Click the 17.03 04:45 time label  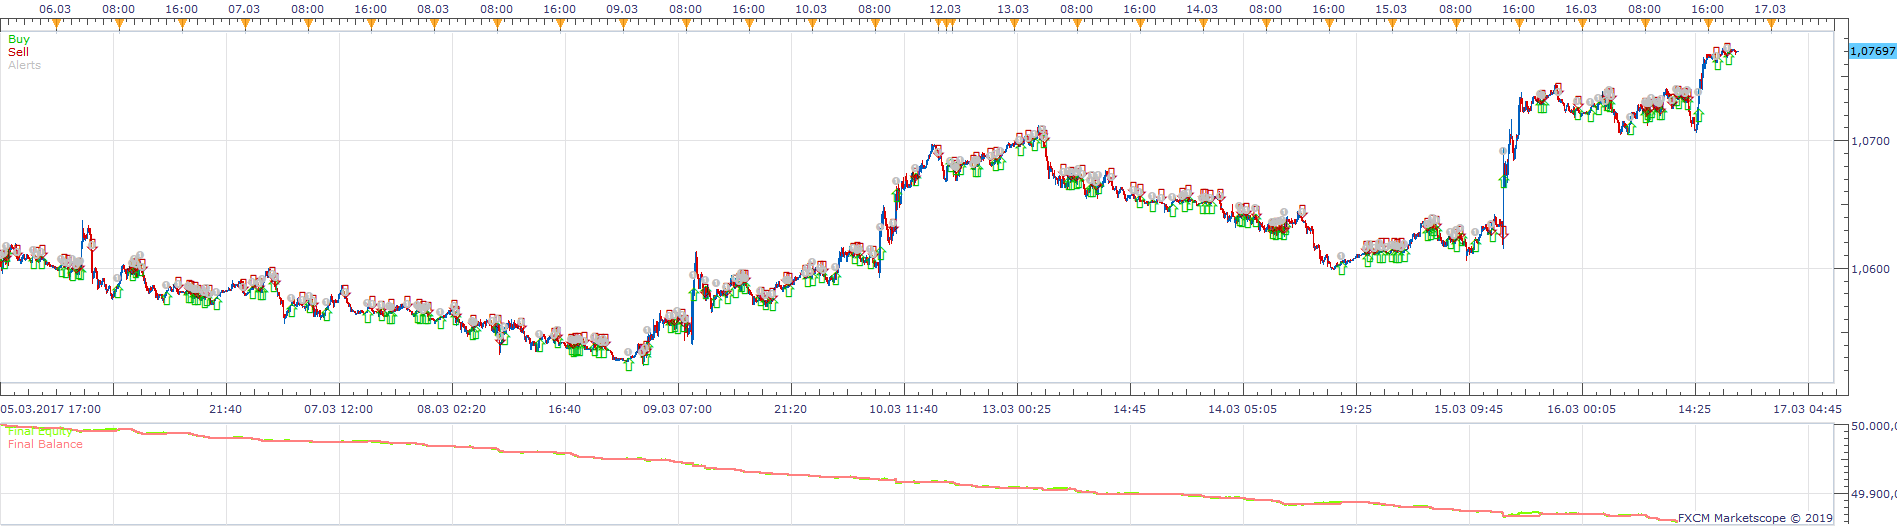[x=1808, y=409]
